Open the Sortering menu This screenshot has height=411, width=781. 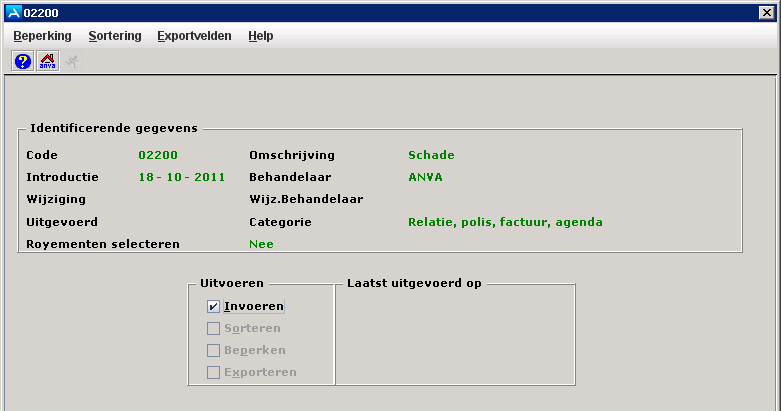114,36
